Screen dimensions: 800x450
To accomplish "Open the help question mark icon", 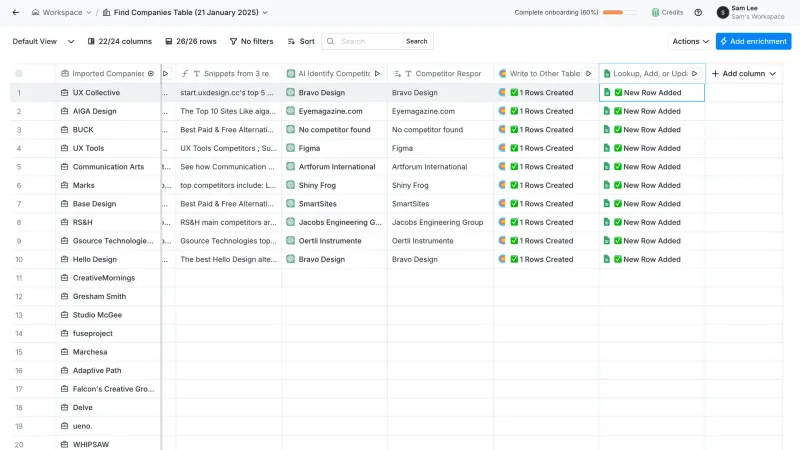I will click(698, 12).
